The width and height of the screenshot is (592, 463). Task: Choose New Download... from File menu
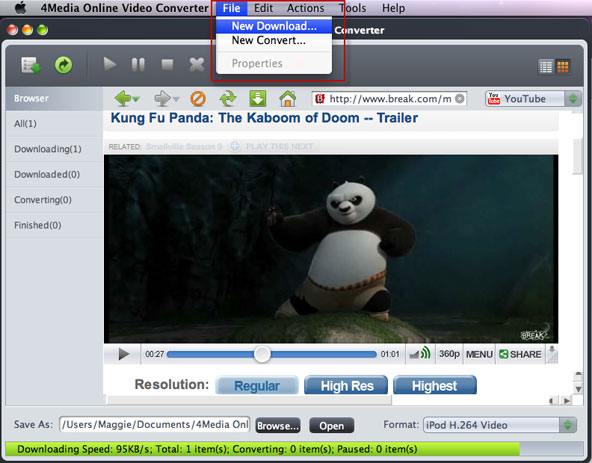click(274, 26)
